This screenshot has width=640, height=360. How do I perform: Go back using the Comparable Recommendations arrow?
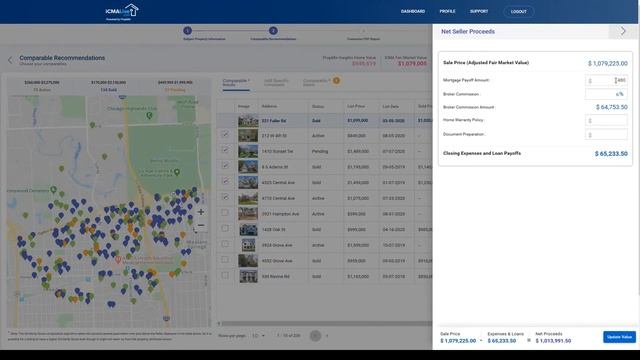10,60
